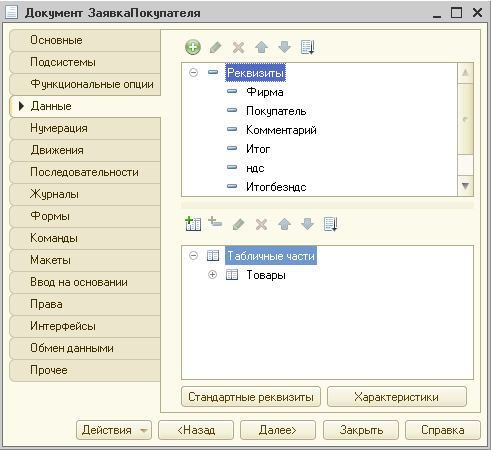
Task: Open the Макеты tab
Action: [85, 260]
